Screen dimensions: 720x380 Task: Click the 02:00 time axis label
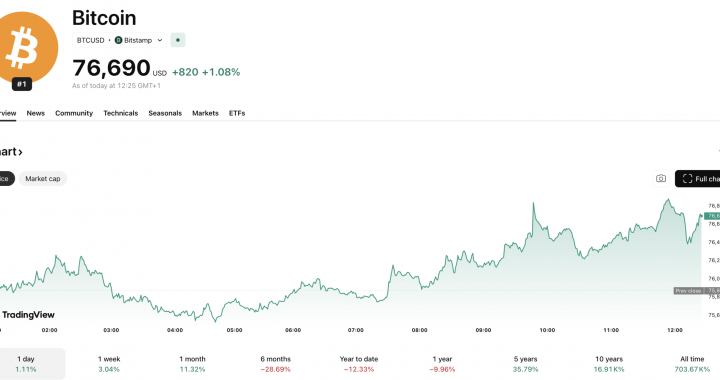click(50, 330)
